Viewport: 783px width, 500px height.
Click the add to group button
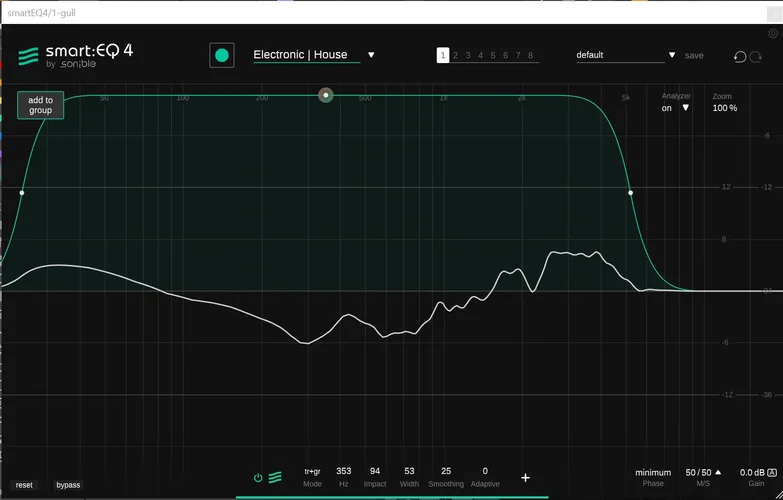40,105
